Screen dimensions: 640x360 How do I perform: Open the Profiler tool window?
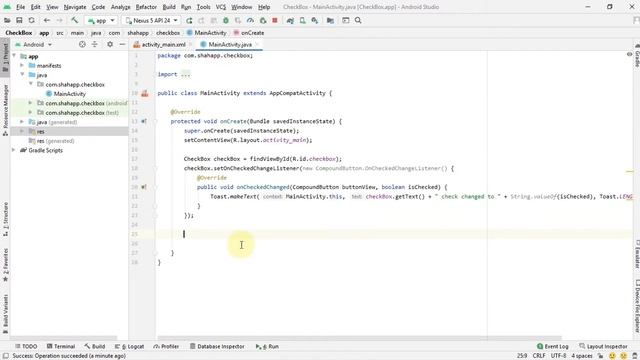166,346
